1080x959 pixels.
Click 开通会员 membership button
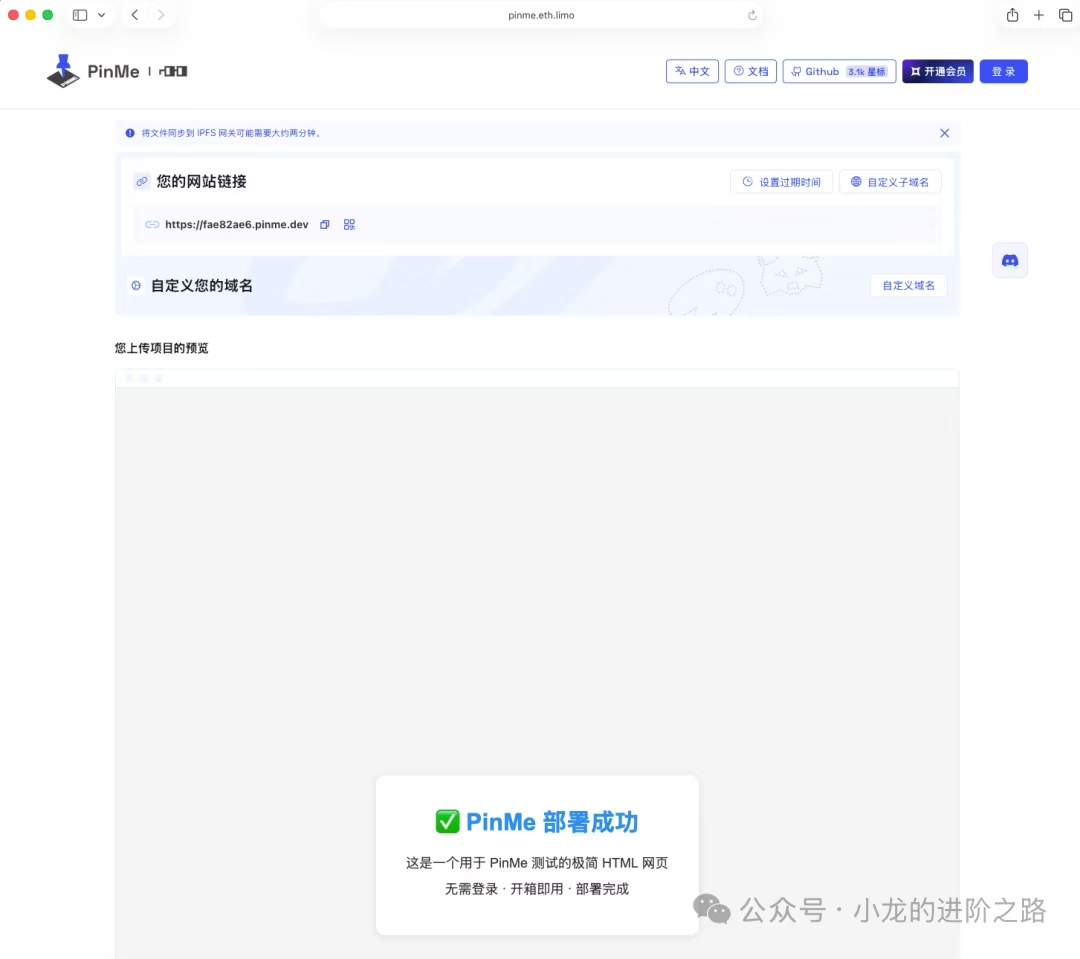click(x=937, y=72)
